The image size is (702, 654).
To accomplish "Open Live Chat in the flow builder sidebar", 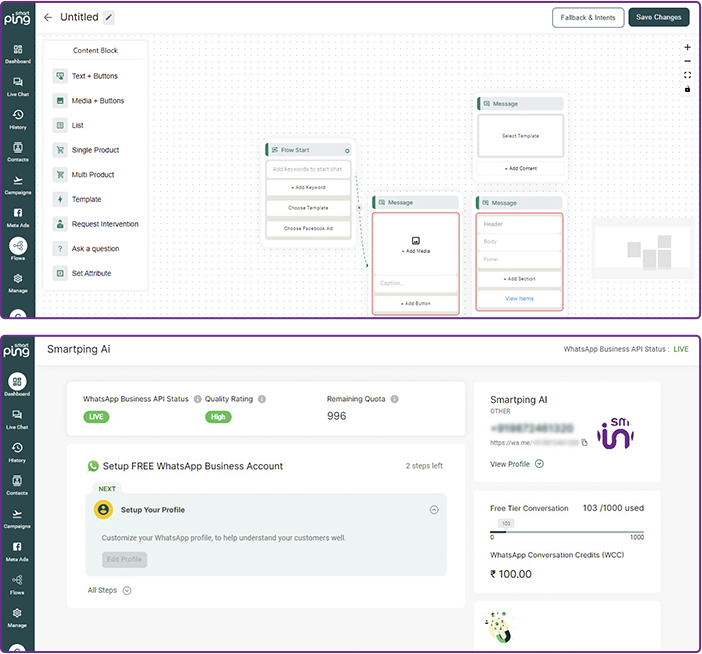I will click(x=18, y=86).
